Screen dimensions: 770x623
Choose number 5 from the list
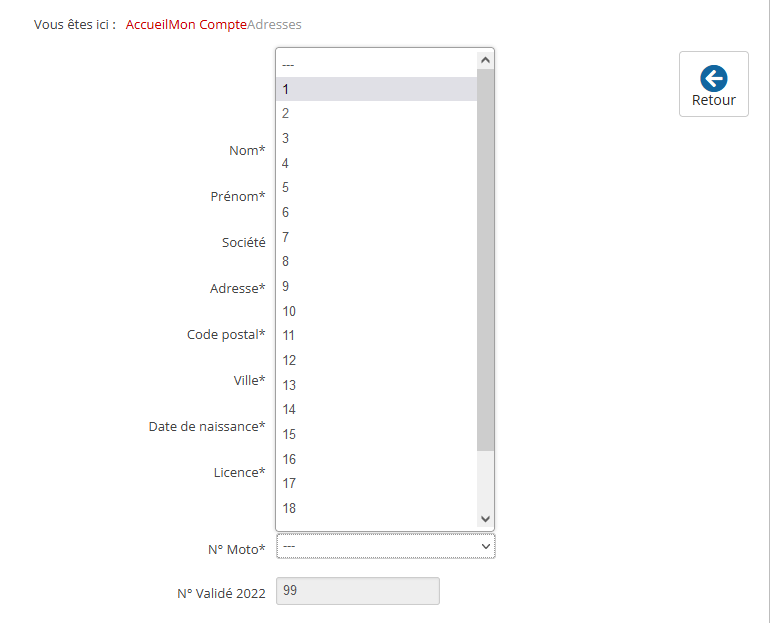pyautogui.click(x=376, y=188)
